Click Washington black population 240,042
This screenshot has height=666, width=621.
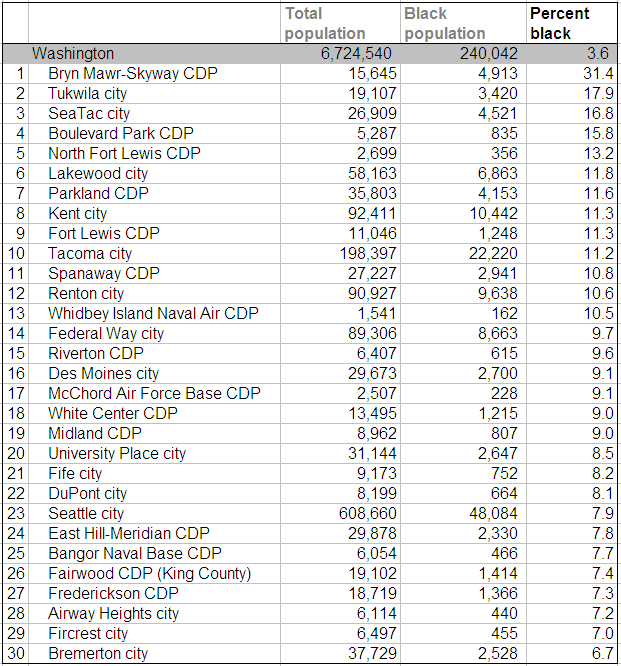488,54
